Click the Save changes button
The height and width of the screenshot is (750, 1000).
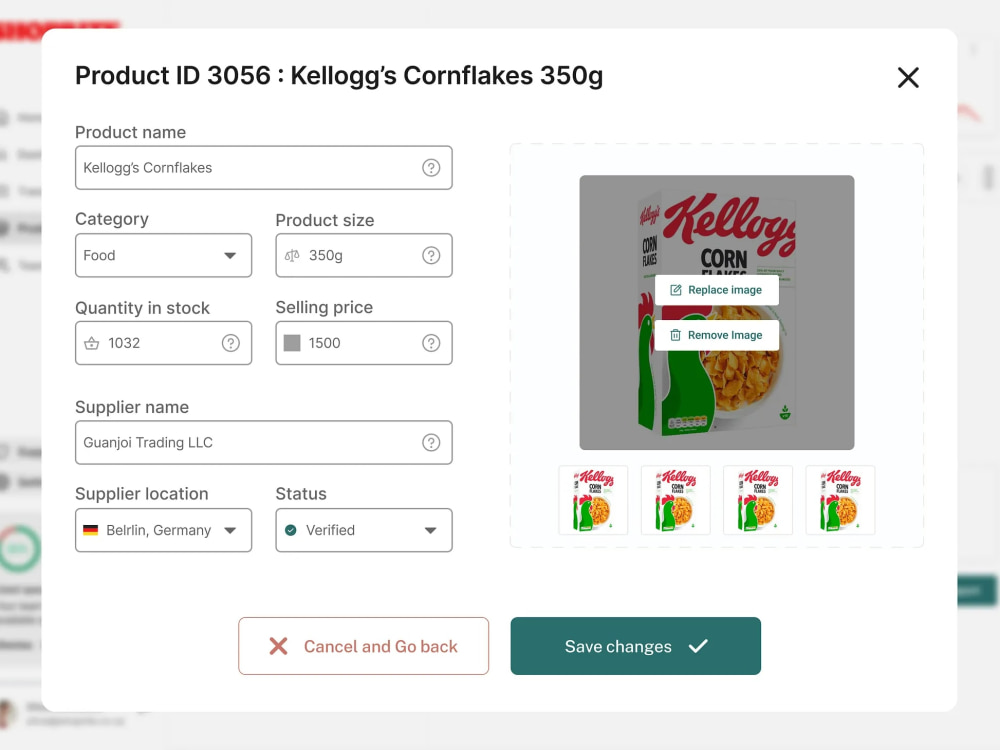click(635, 646)
